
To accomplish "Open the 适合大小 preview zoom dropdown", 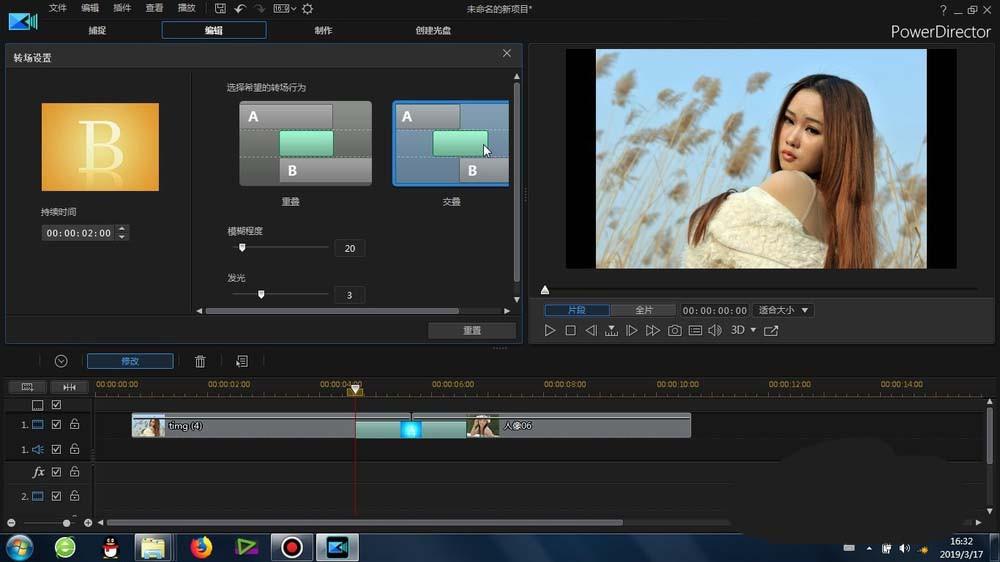I will pos(783,311).
